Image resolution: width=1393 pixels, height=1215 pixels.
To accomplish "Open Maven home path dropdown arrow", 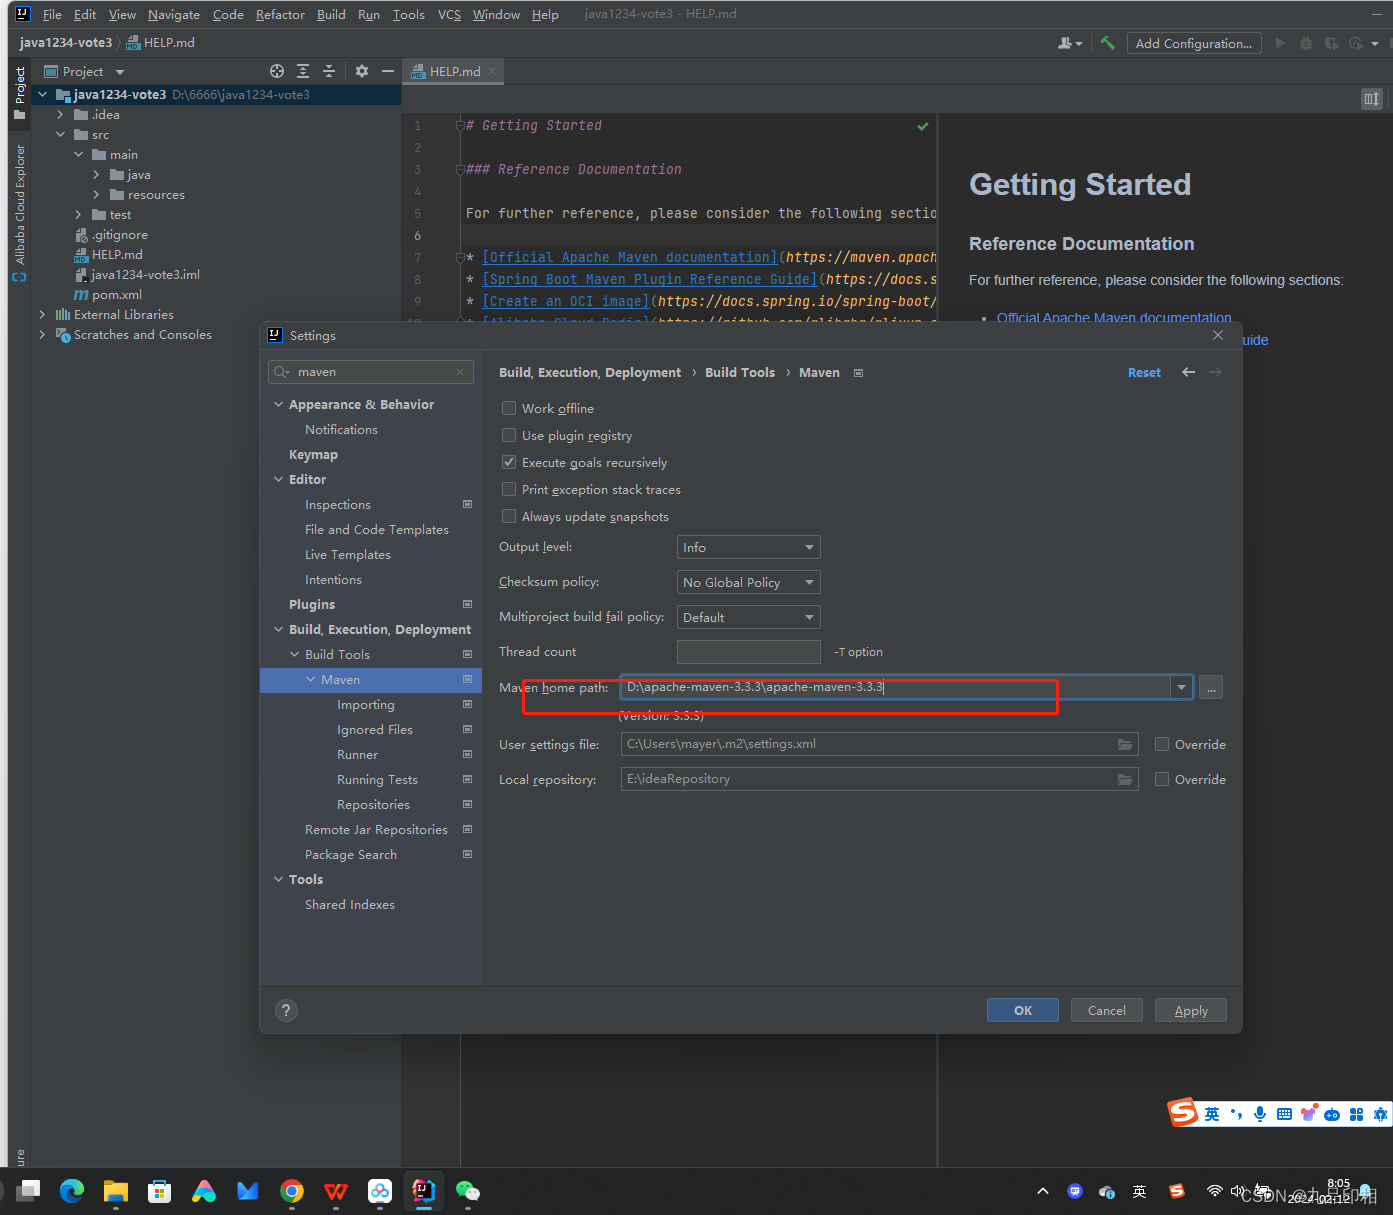I will coord(1182,688).
